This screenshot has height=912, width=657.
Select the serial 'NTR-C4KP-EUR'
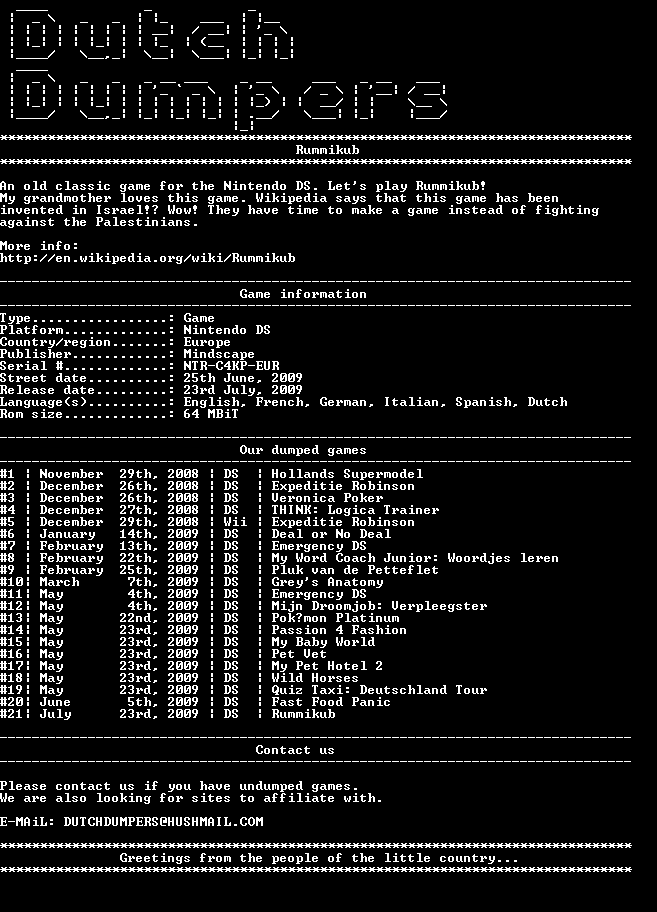pos(231,366)
